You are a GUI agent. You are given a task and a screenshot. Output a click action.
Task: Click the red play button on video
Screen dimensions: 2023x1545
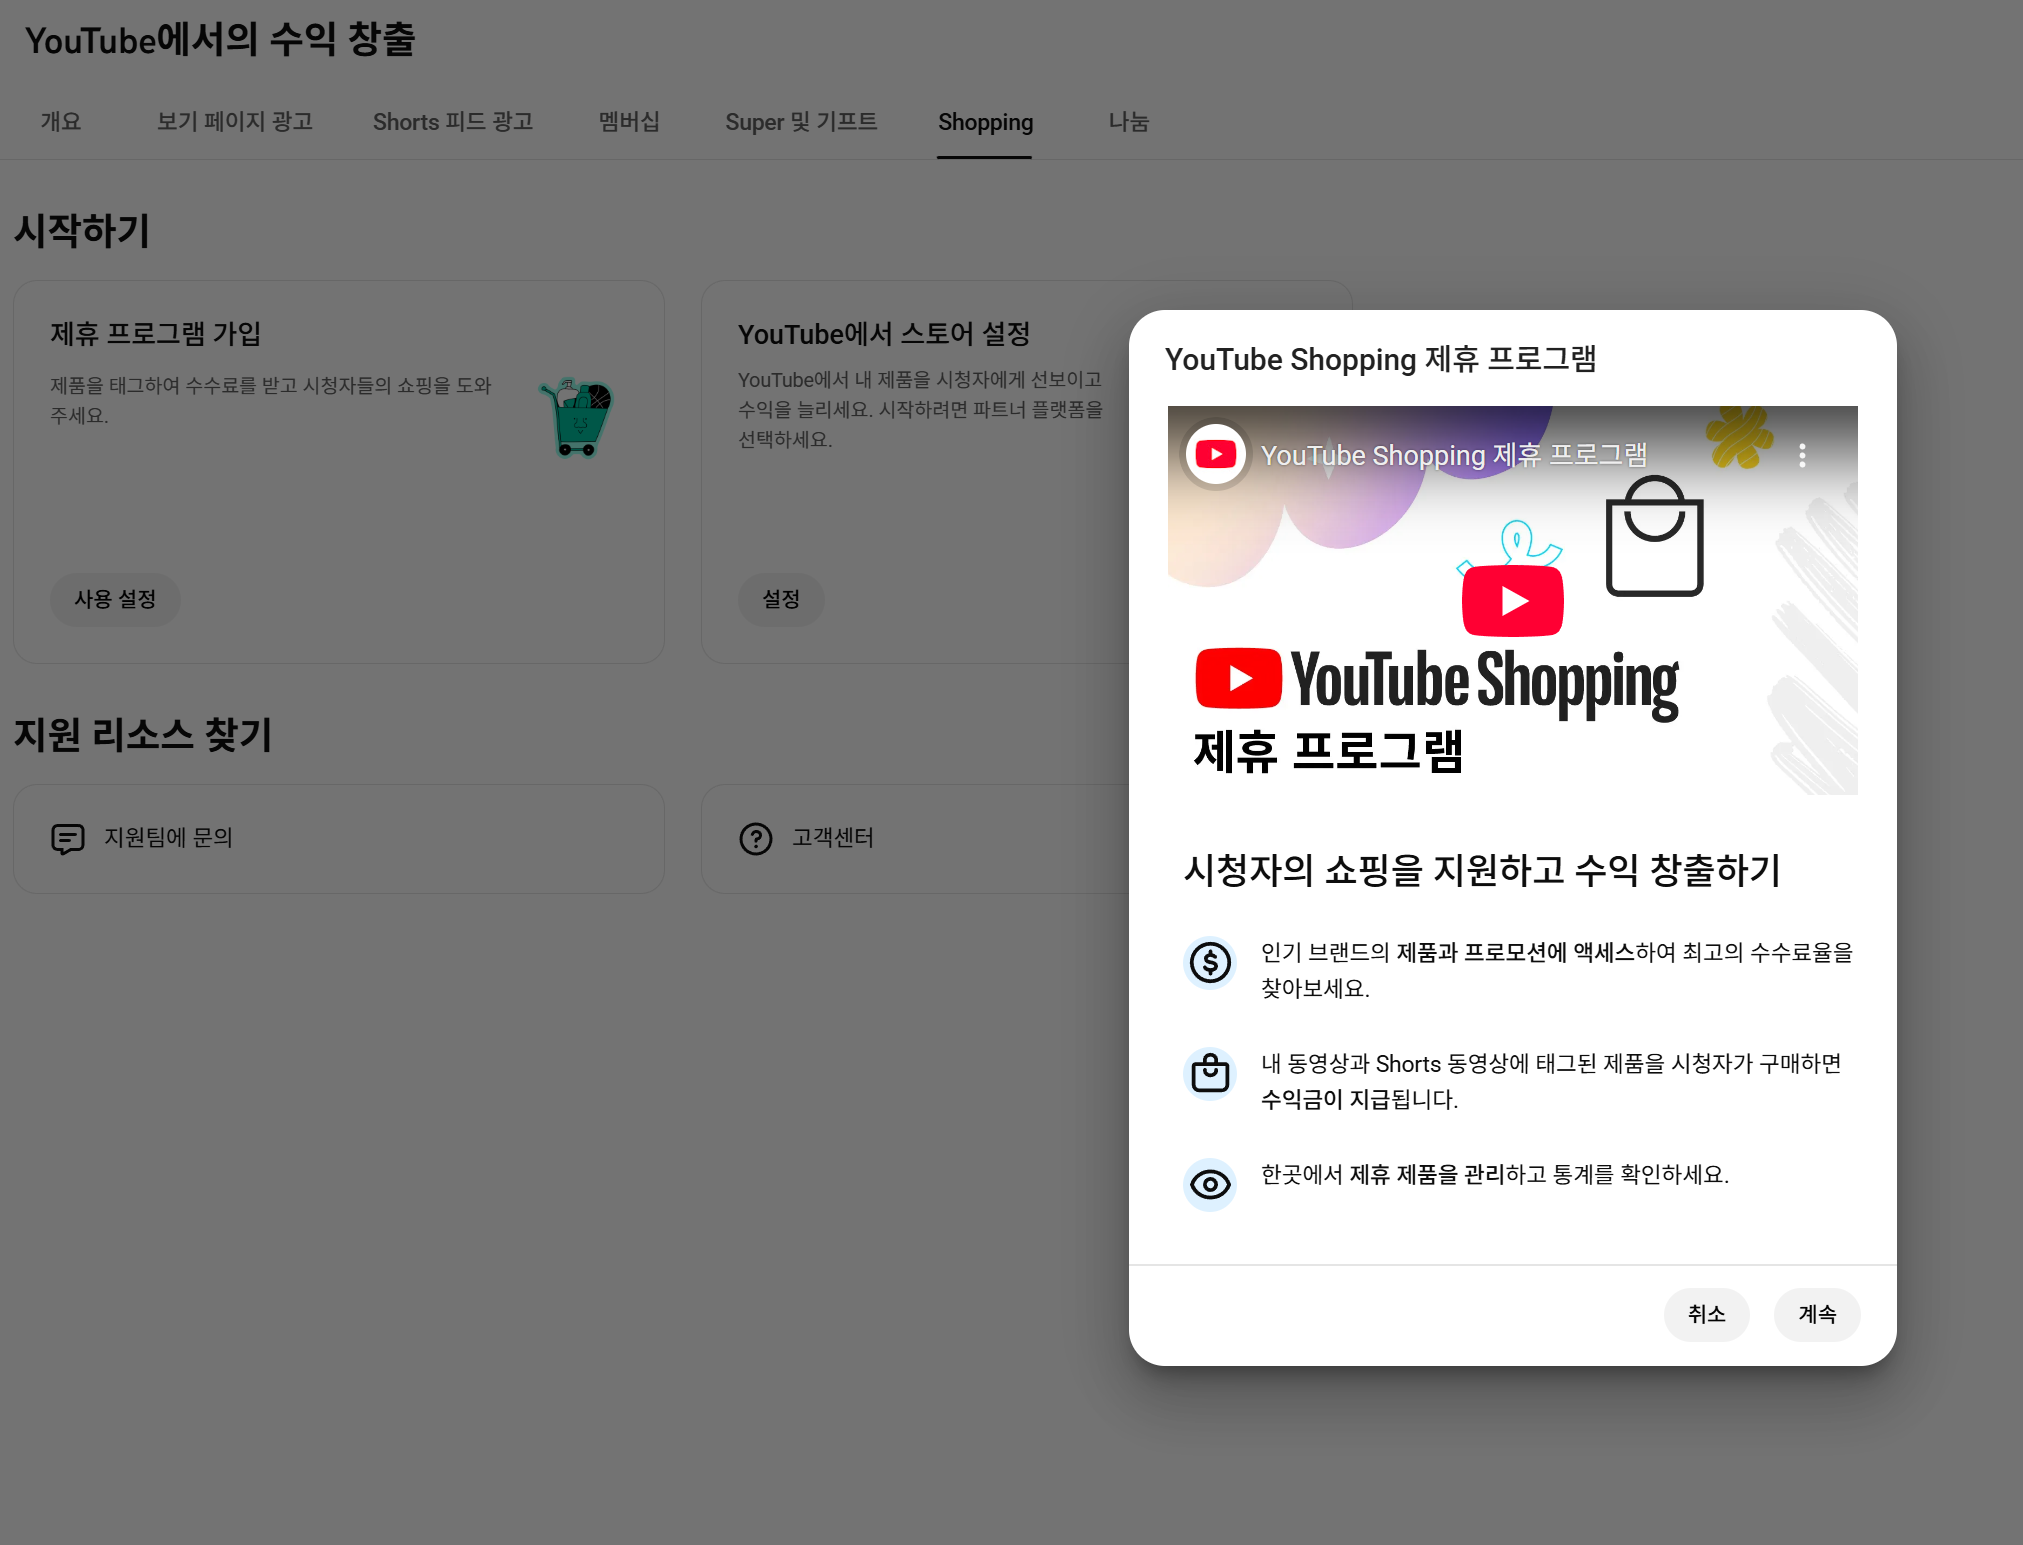(x=1512, y=601)
